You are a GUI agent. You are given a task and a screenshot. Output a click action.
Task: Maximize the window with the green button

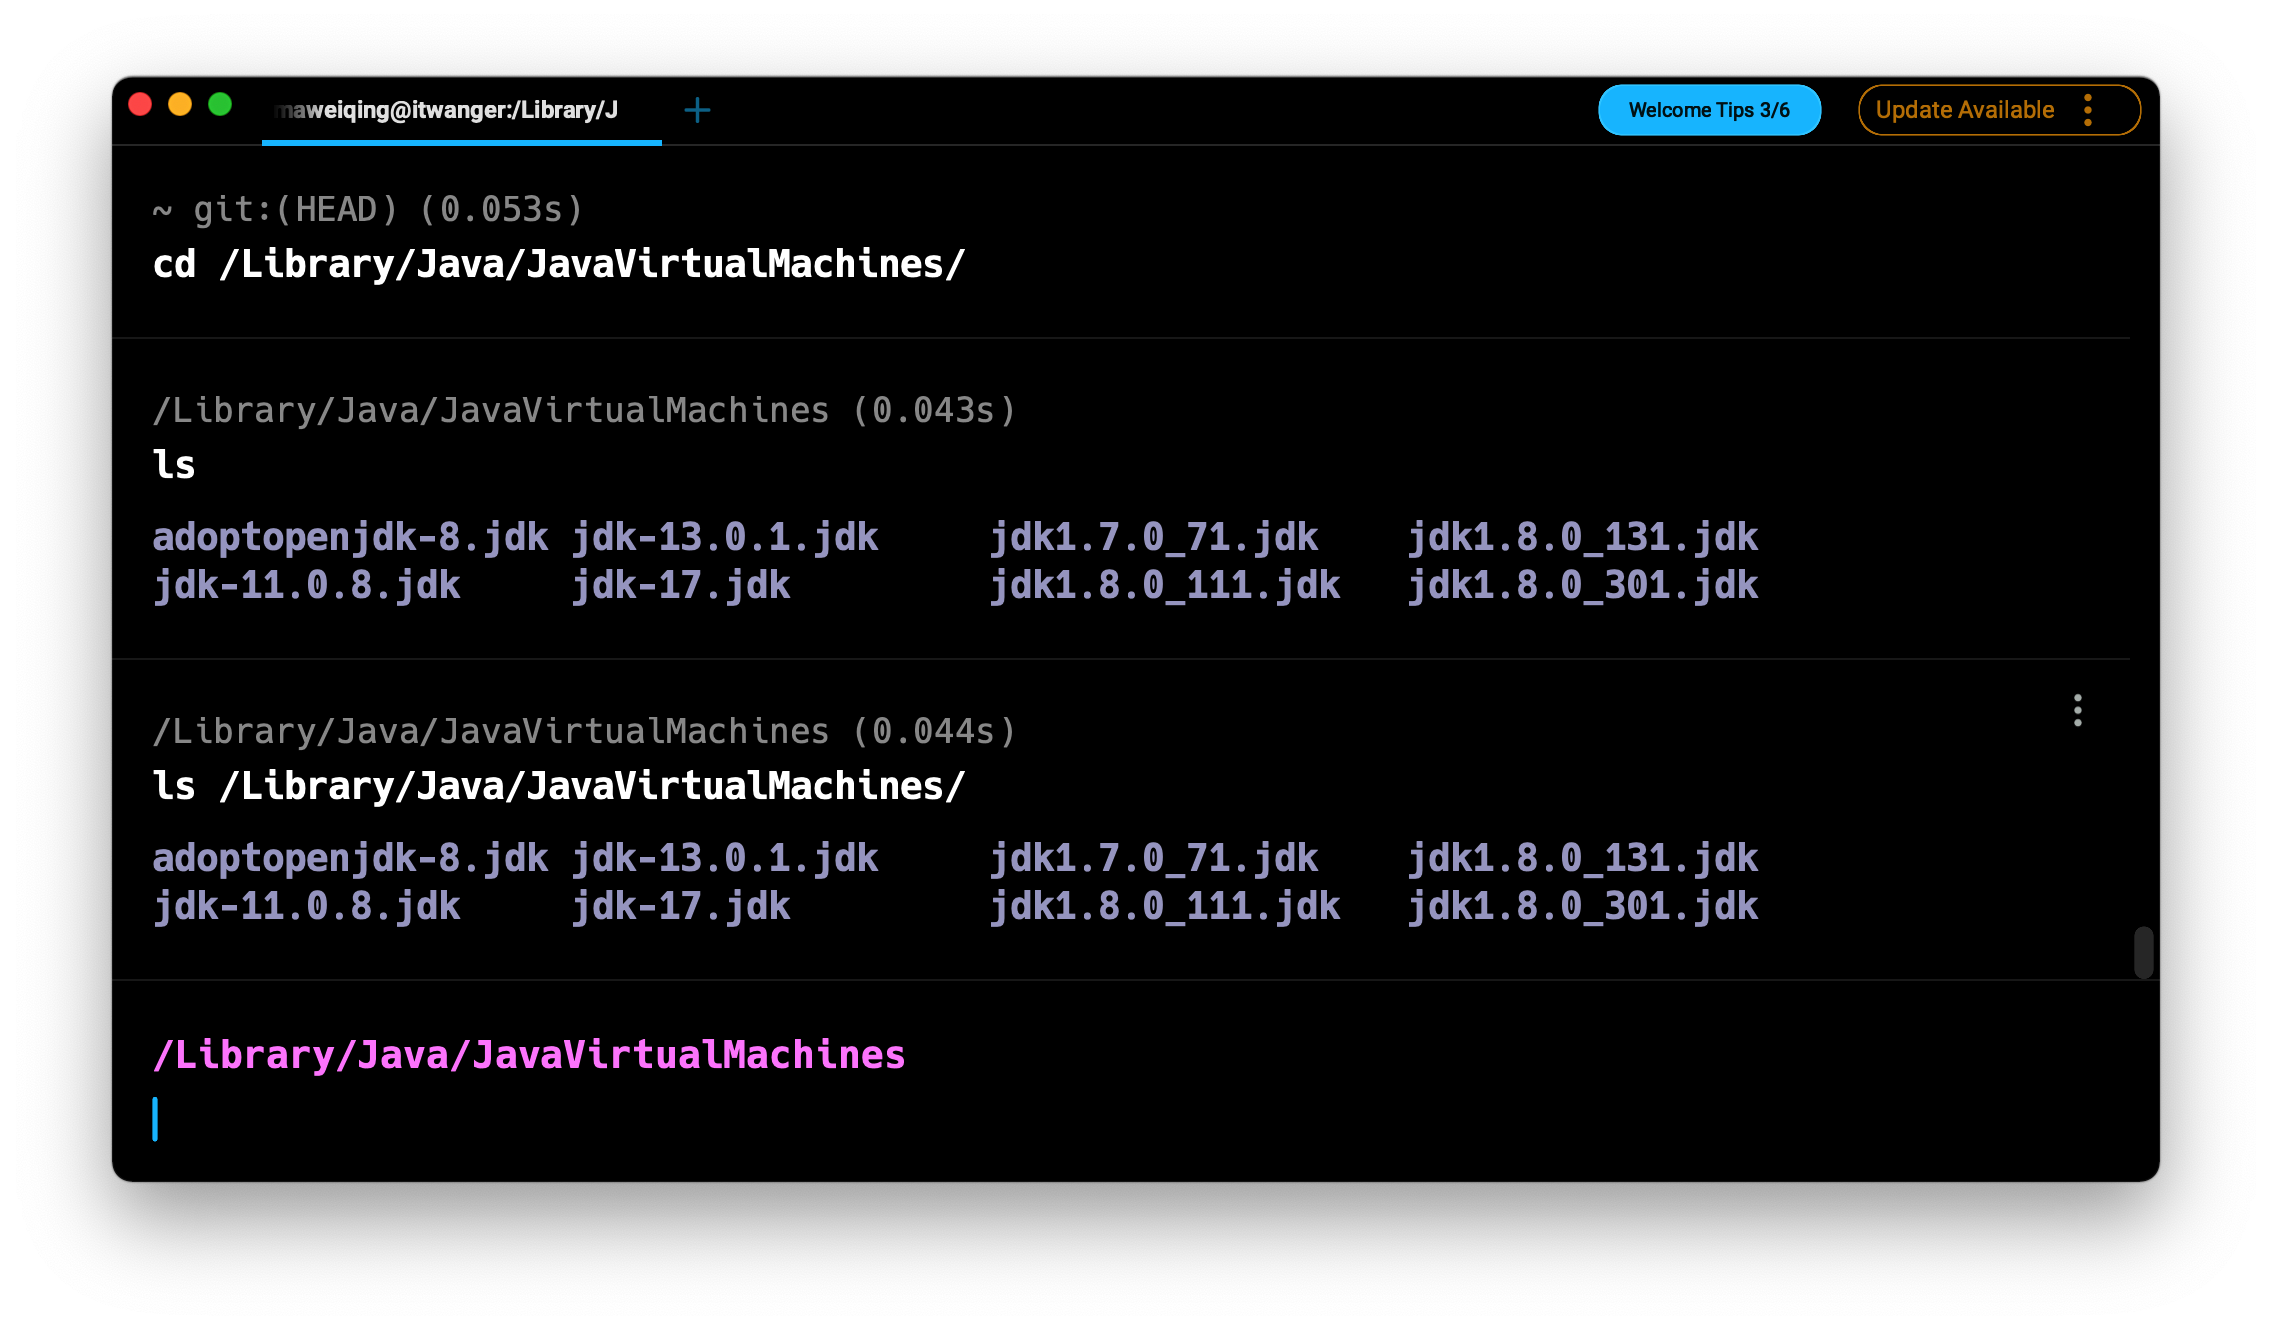(x=220, y=105)
